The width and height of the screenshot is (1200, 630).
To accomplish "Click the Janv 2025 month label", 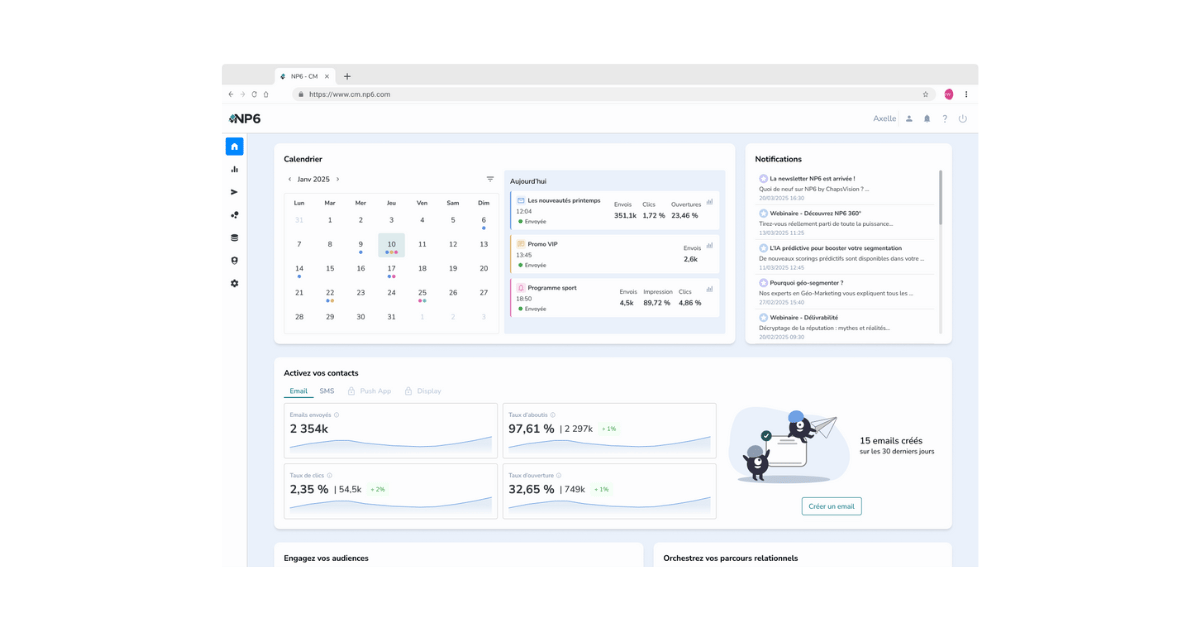I will [313, 179].
